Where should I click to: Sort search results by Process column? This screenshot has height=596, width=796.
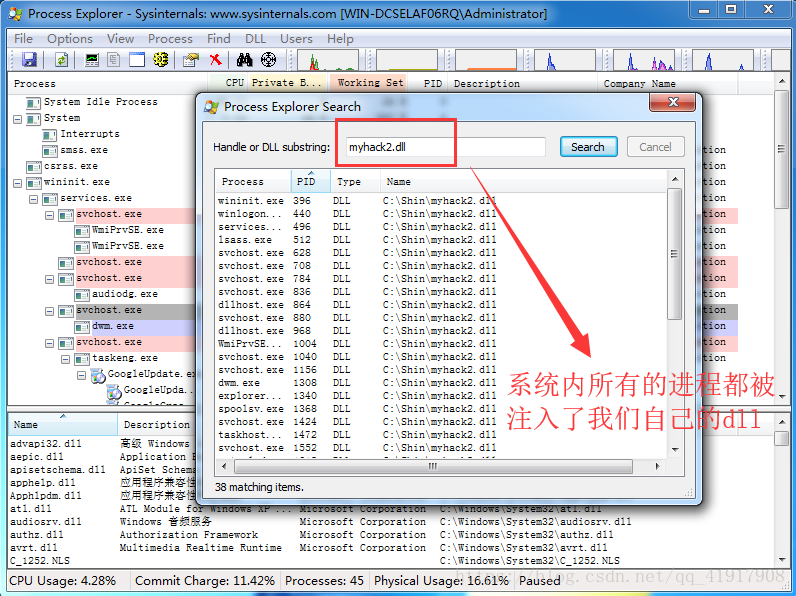(x=253, y=182)
